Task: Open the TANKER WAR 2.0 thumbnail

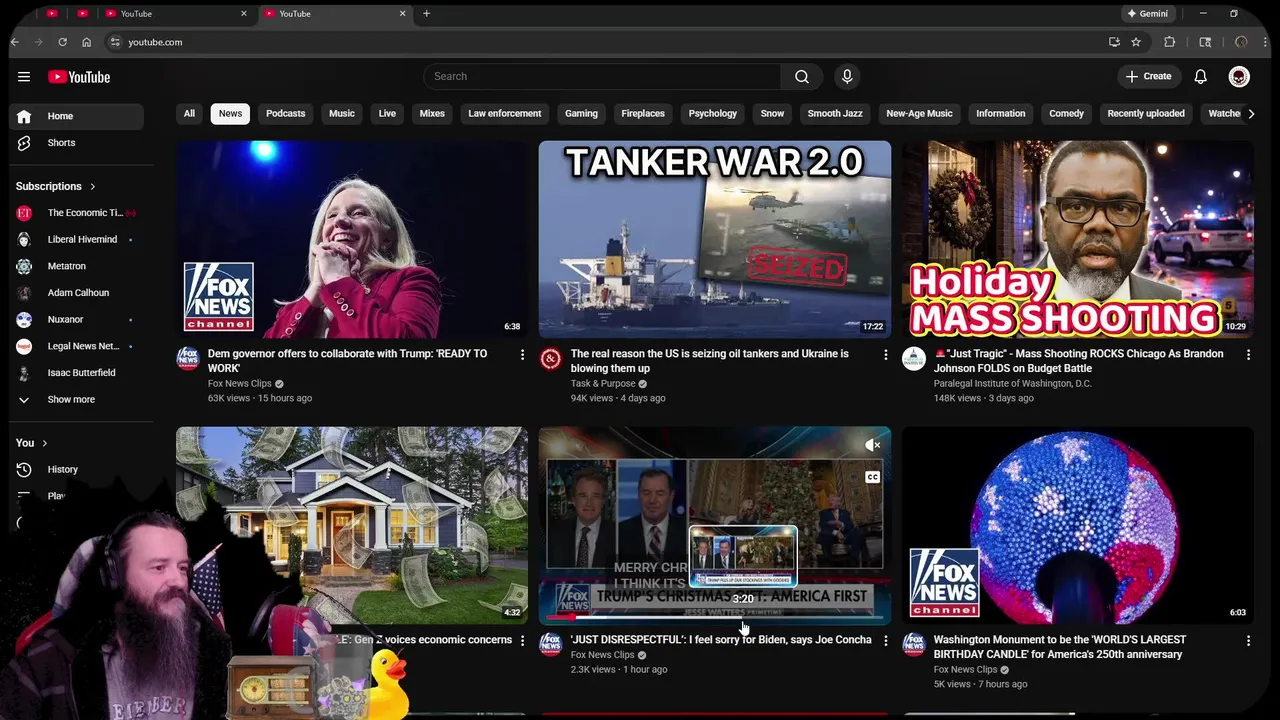Action: point(715,239)
